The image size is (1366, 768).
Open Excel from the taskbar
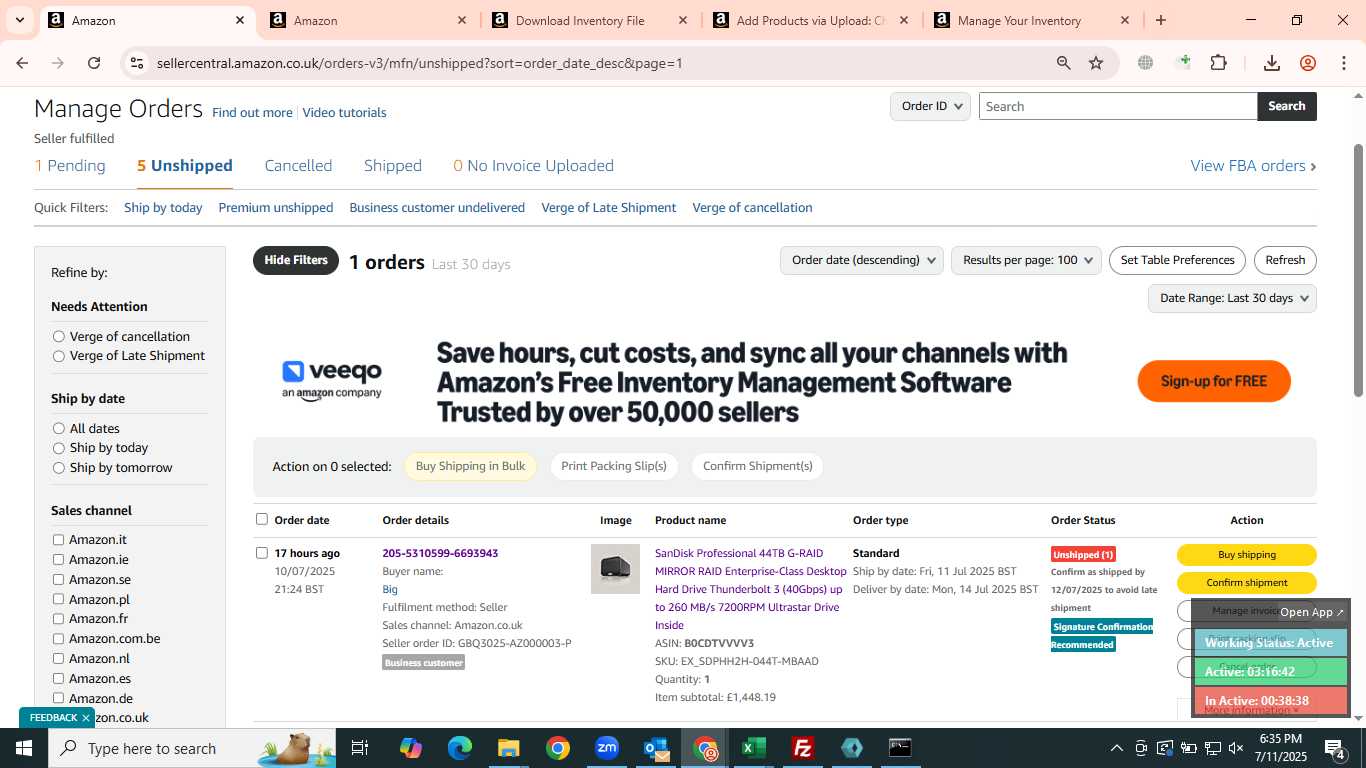coord(754,748)
